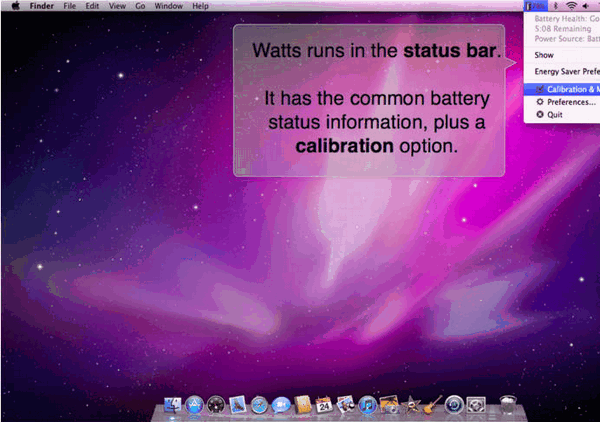Screen dimensions: 600x422
Task: Open Safari compass icon in Dock
Action: 259,405
